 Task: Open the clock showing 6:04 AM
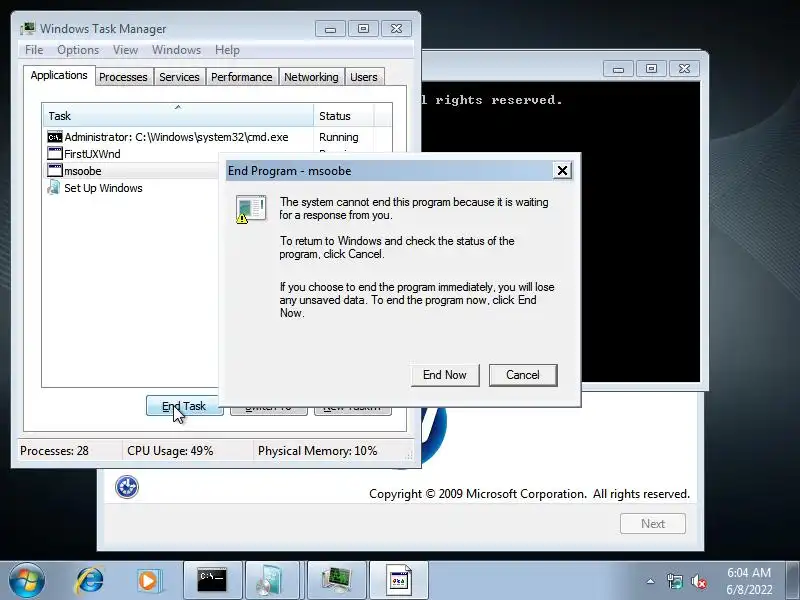(749, 581)
